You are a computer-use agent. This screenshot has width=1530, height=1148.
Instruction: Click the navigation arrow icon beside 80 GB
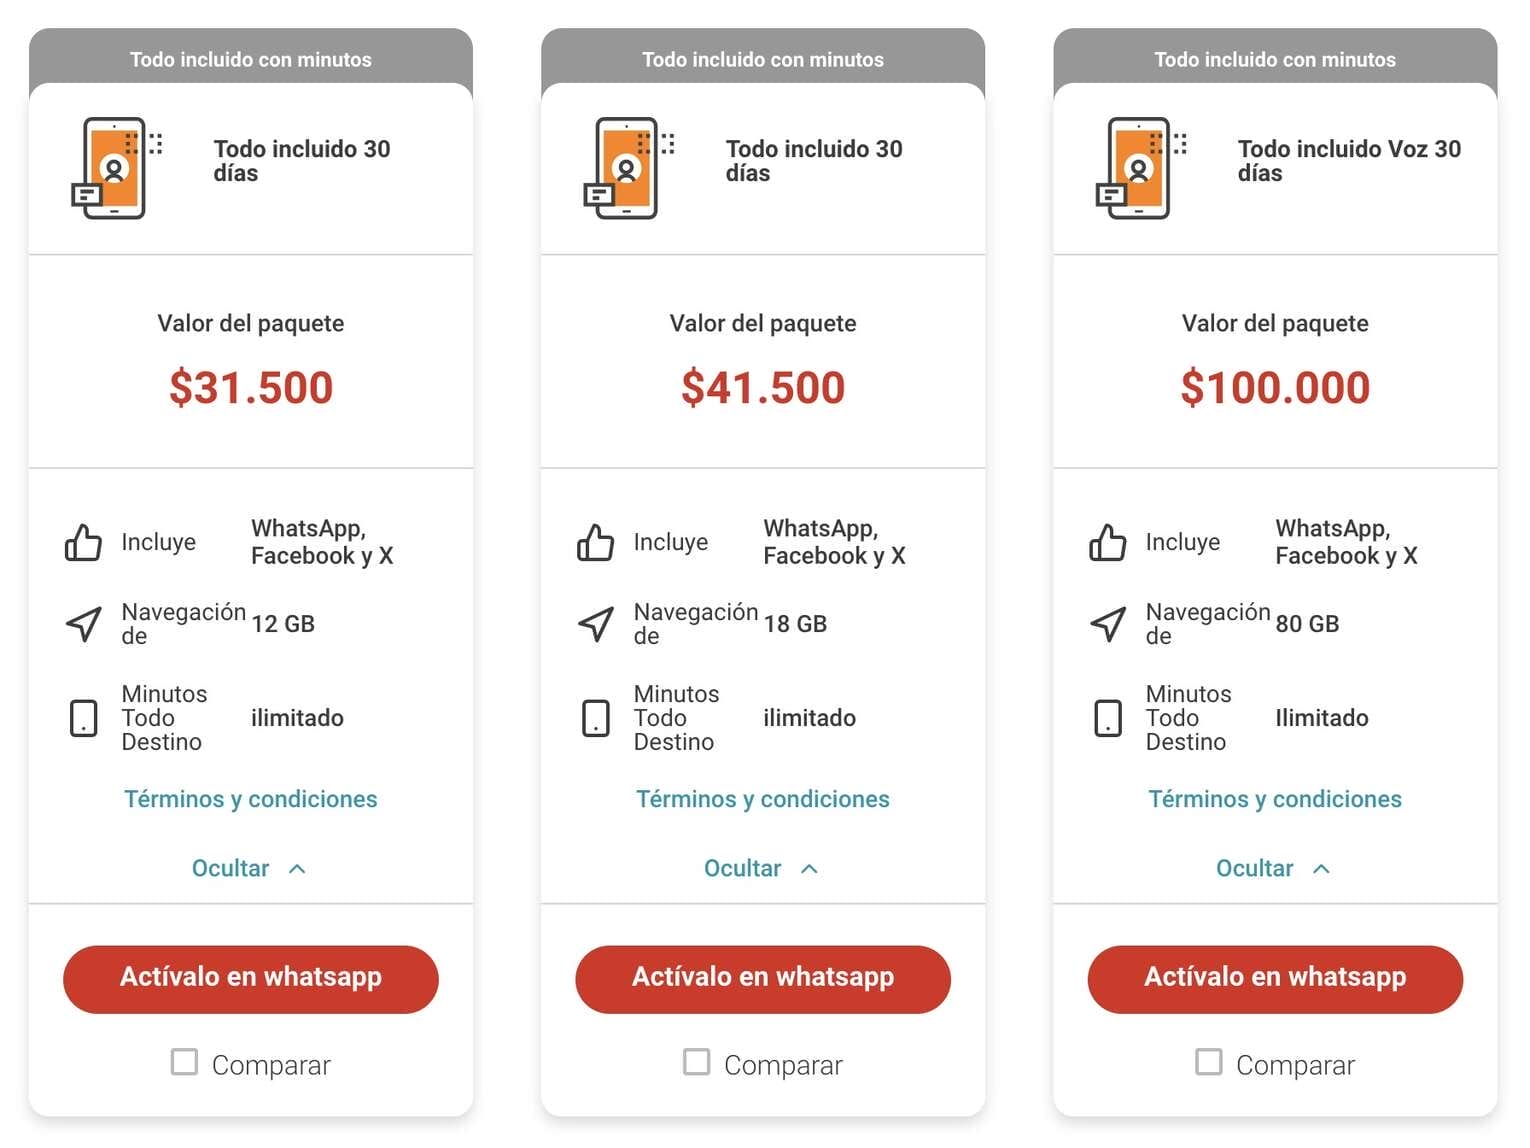tap(1108, 624)
